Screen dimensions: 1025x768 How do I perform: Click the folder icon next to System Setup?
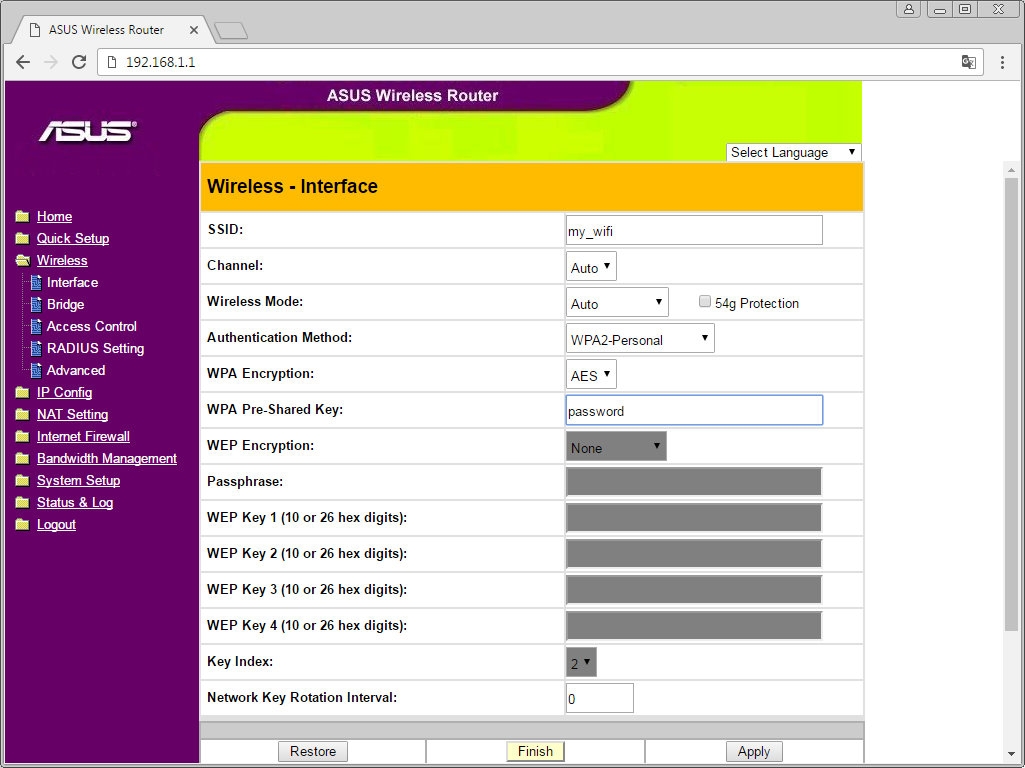pos(22,480)
